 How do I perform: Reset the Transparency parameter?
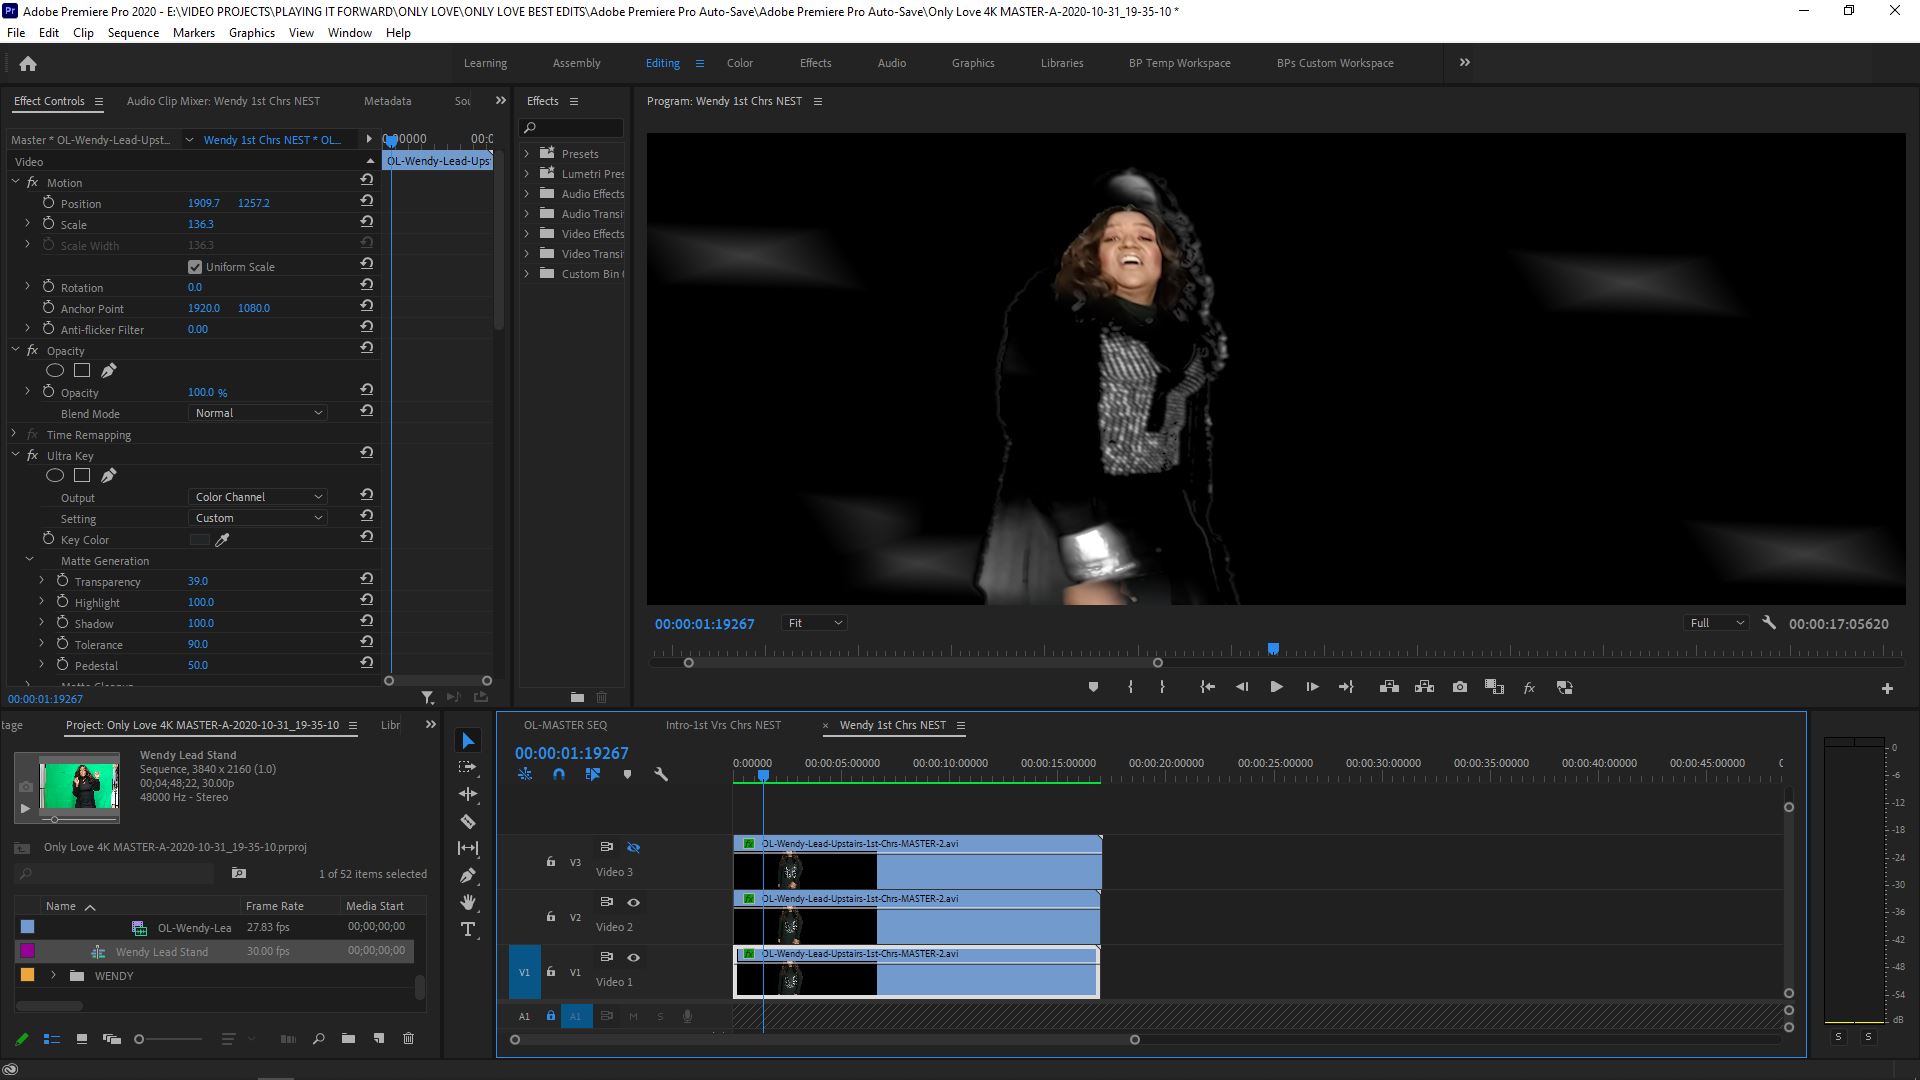click(x=367, y=578)
